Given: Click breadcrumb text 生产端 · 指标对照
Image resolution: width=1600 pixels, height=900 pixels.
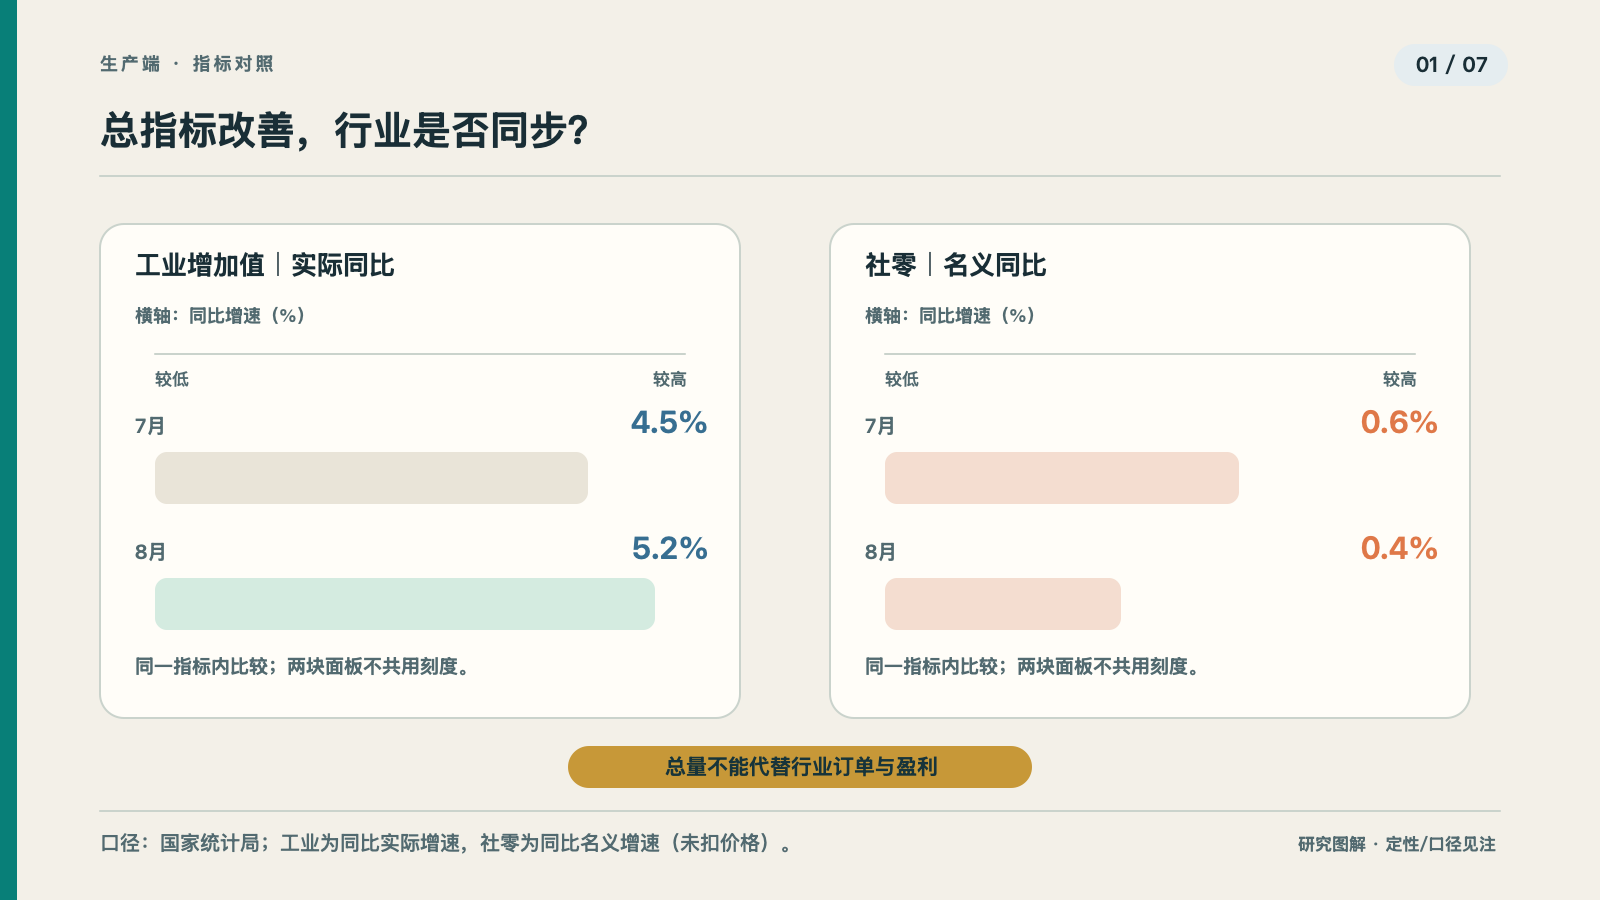Looking at the screenshot, I should pos(187,64).
